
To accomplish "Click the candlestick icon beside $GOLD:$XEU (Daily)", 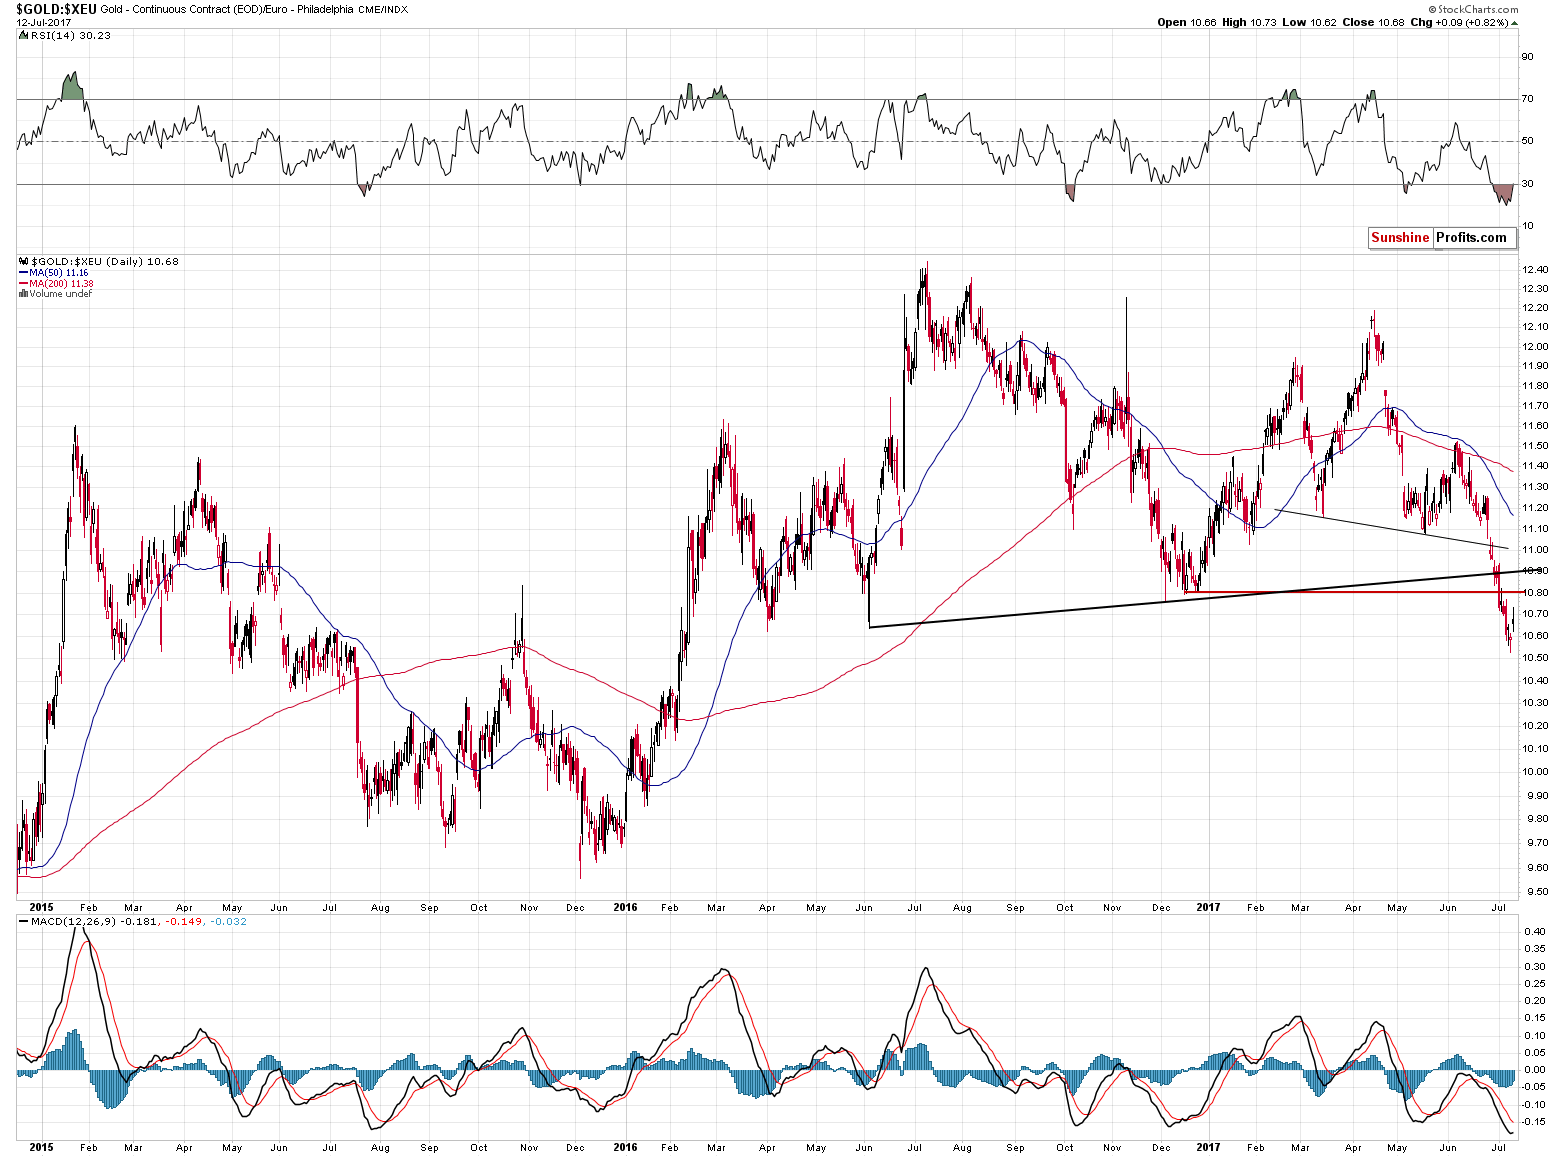I will (x=22, y=261).
